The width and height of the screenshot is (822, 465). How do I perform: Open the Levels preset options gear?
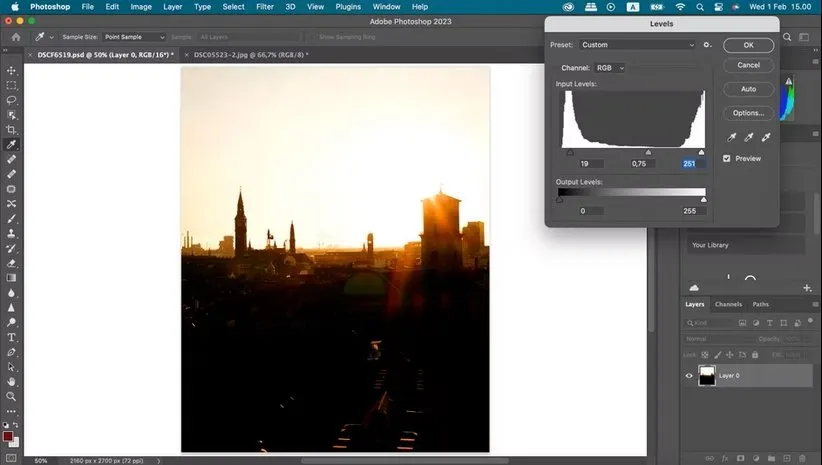click(x=707, y=45)
